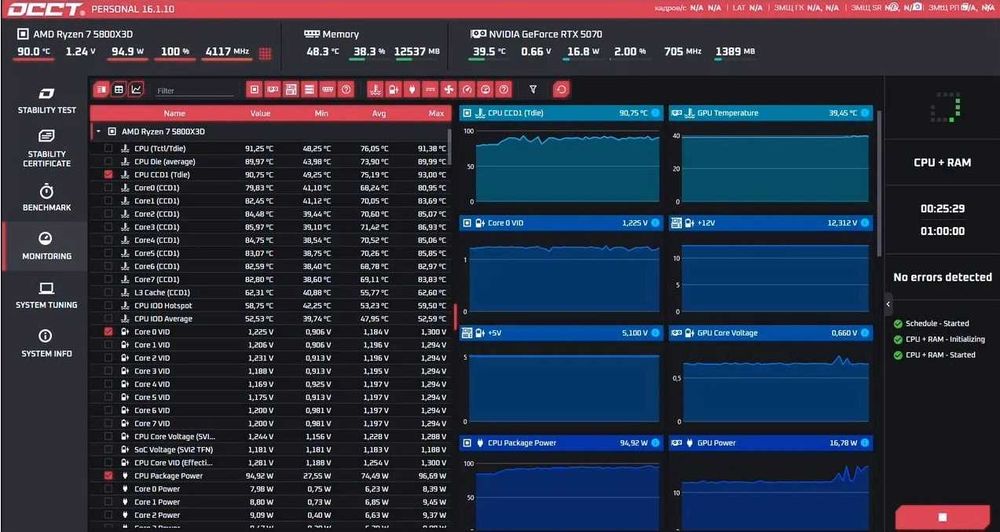
Task: Uncheck the Core 0 VID checkbox
Action: tap(108, 332)
